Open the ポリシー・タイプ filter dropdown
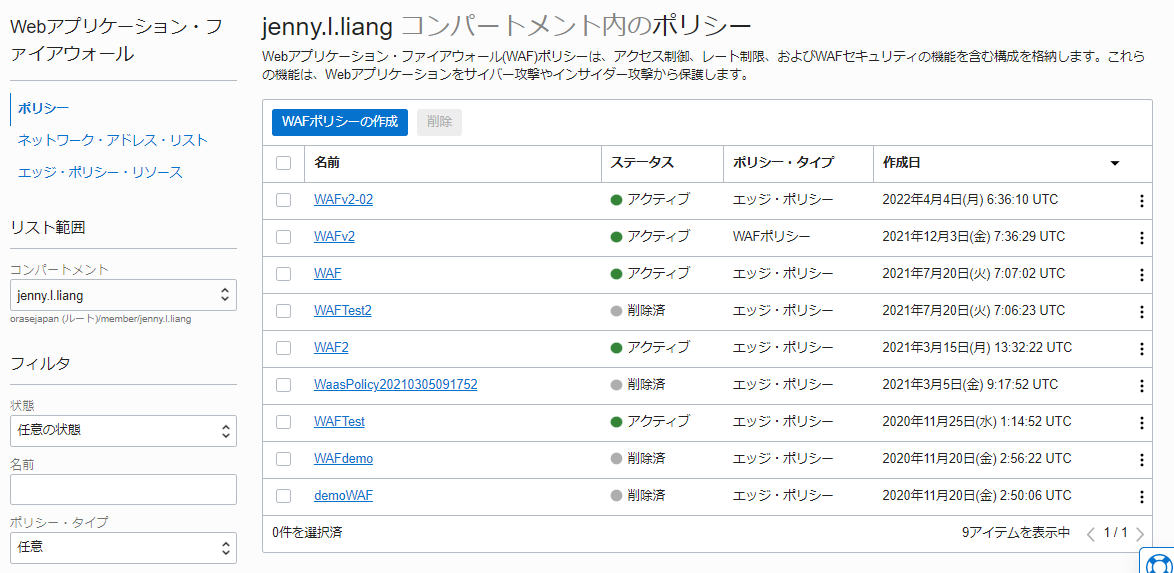 [x=123, y=547]
